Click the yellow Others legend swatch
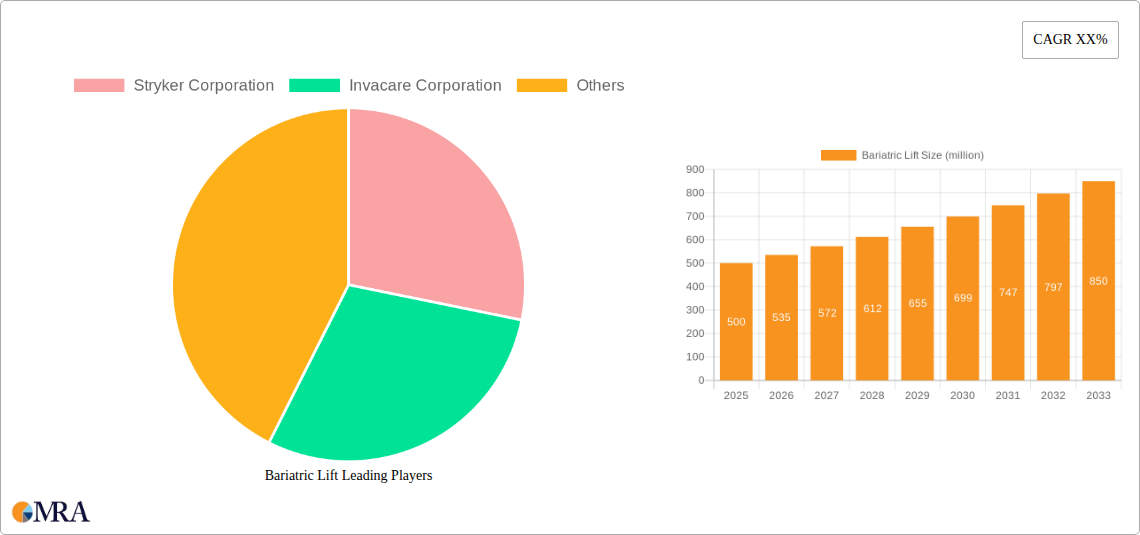 coord(542,85)
